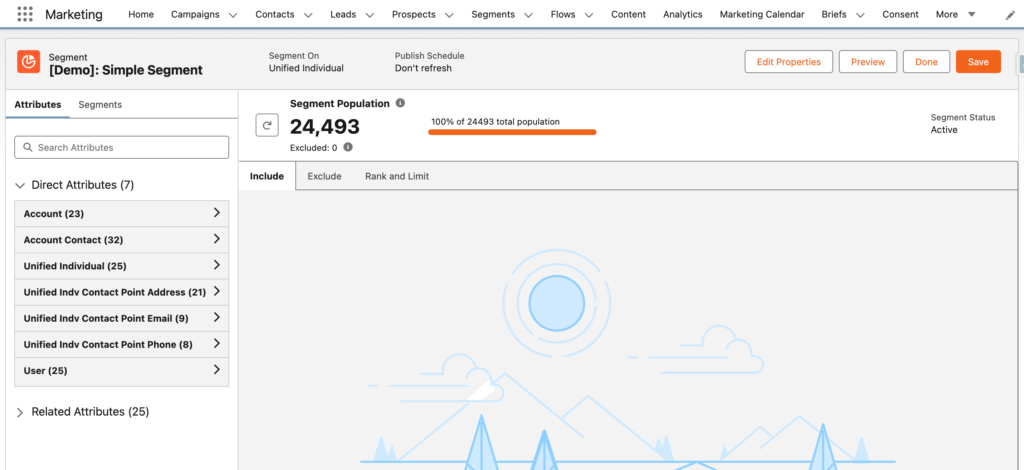Image resolution: width=1024 pixels, height=470 pixels.
Task: Switch to the Rank and Limit tab
Action: [397, 176]
